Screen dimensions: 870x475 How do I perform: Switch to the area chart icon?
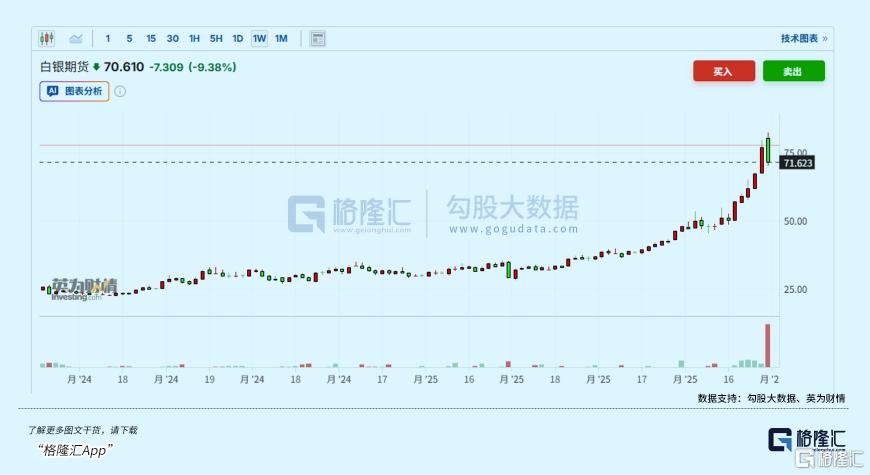[76, 39]
